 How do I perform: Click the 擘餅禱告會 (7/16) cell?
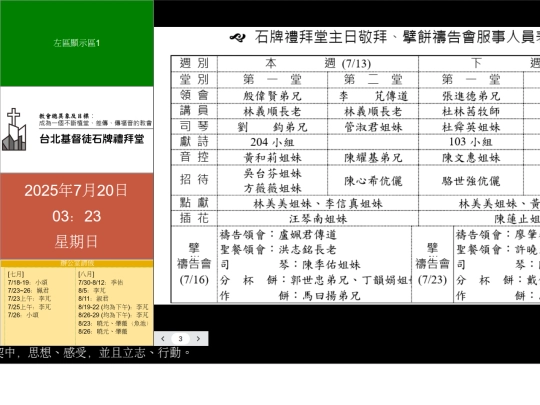click(194, 264)
